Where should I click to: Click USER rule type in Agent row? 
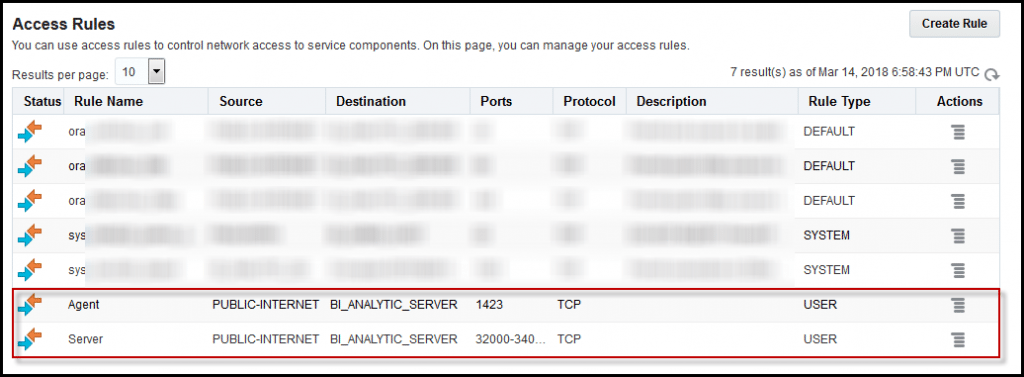coord(820,304)
